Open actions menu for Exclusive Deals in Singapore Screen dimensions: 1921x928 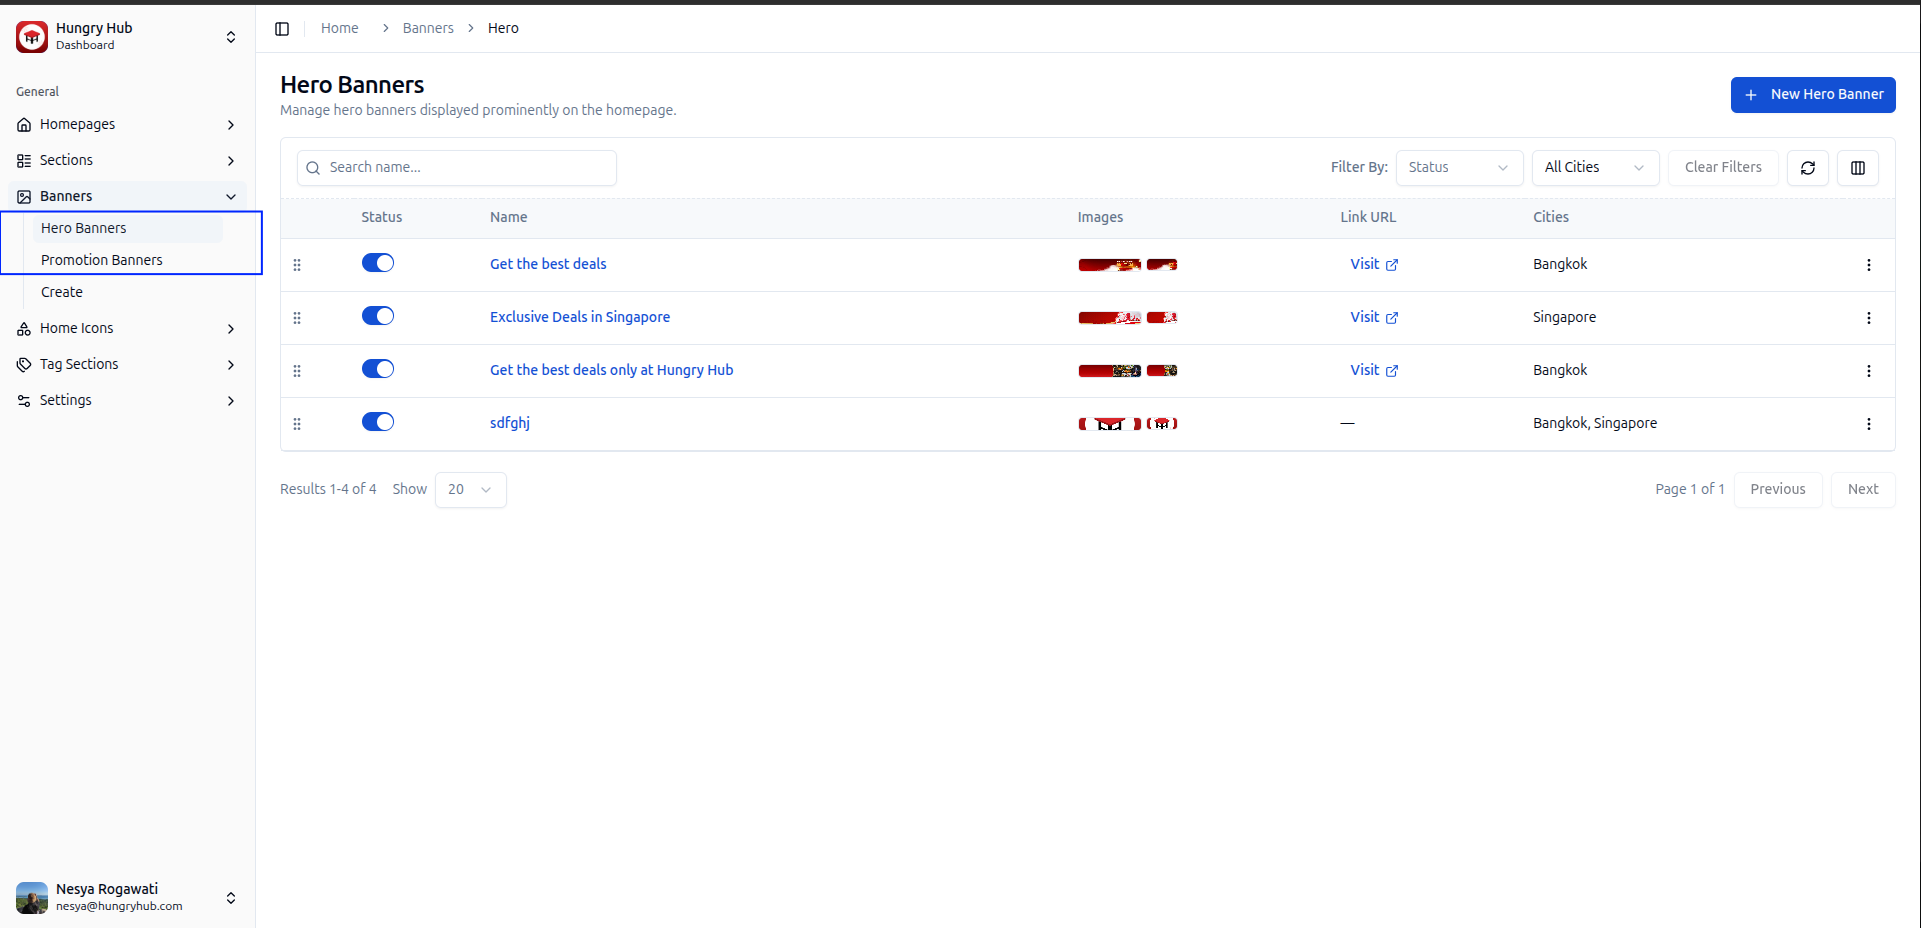click(x=1868, y=318)
